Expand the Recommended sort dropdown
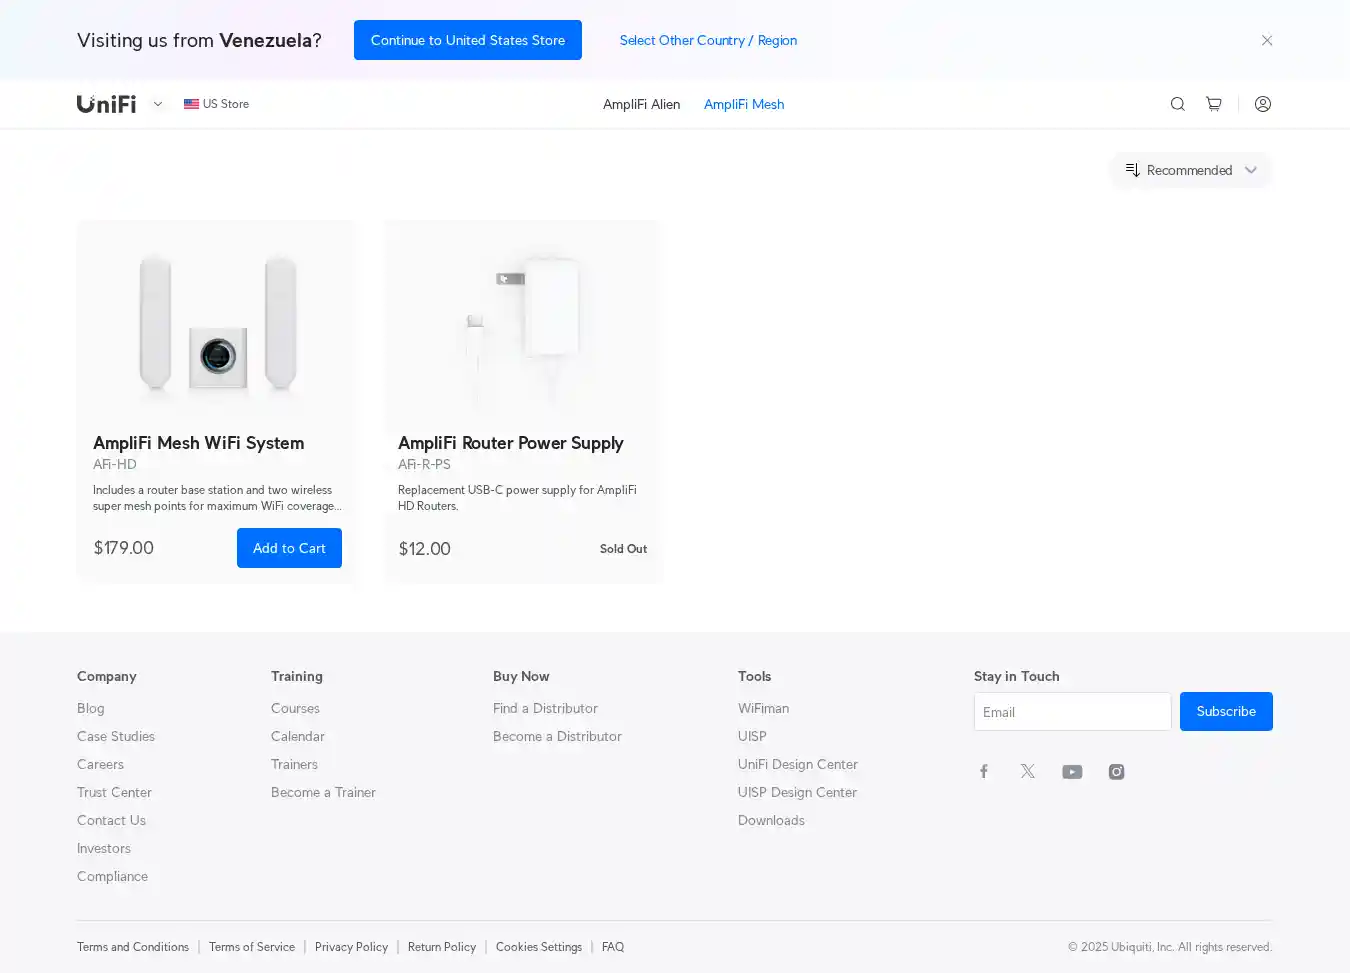Viewport: 1350px width, 973px height. tap(1190, 170)
